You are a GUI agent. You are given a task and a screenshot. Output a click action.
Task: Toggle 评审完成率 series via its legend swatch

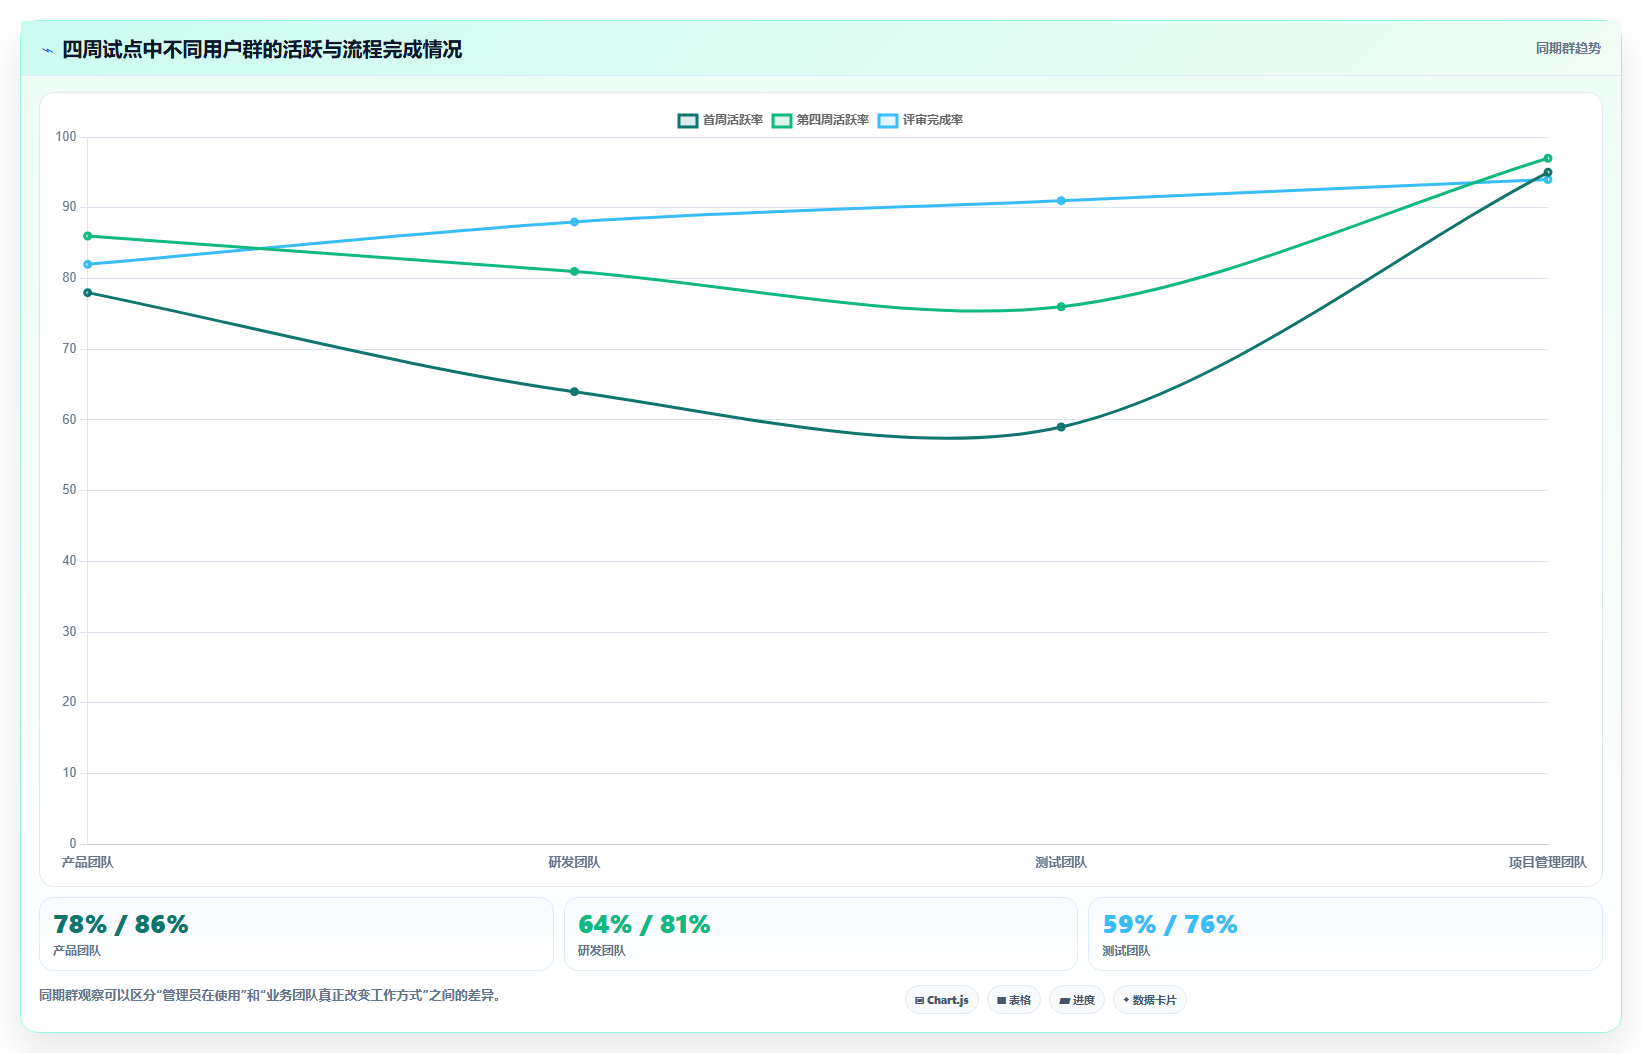tap(888, 120)
